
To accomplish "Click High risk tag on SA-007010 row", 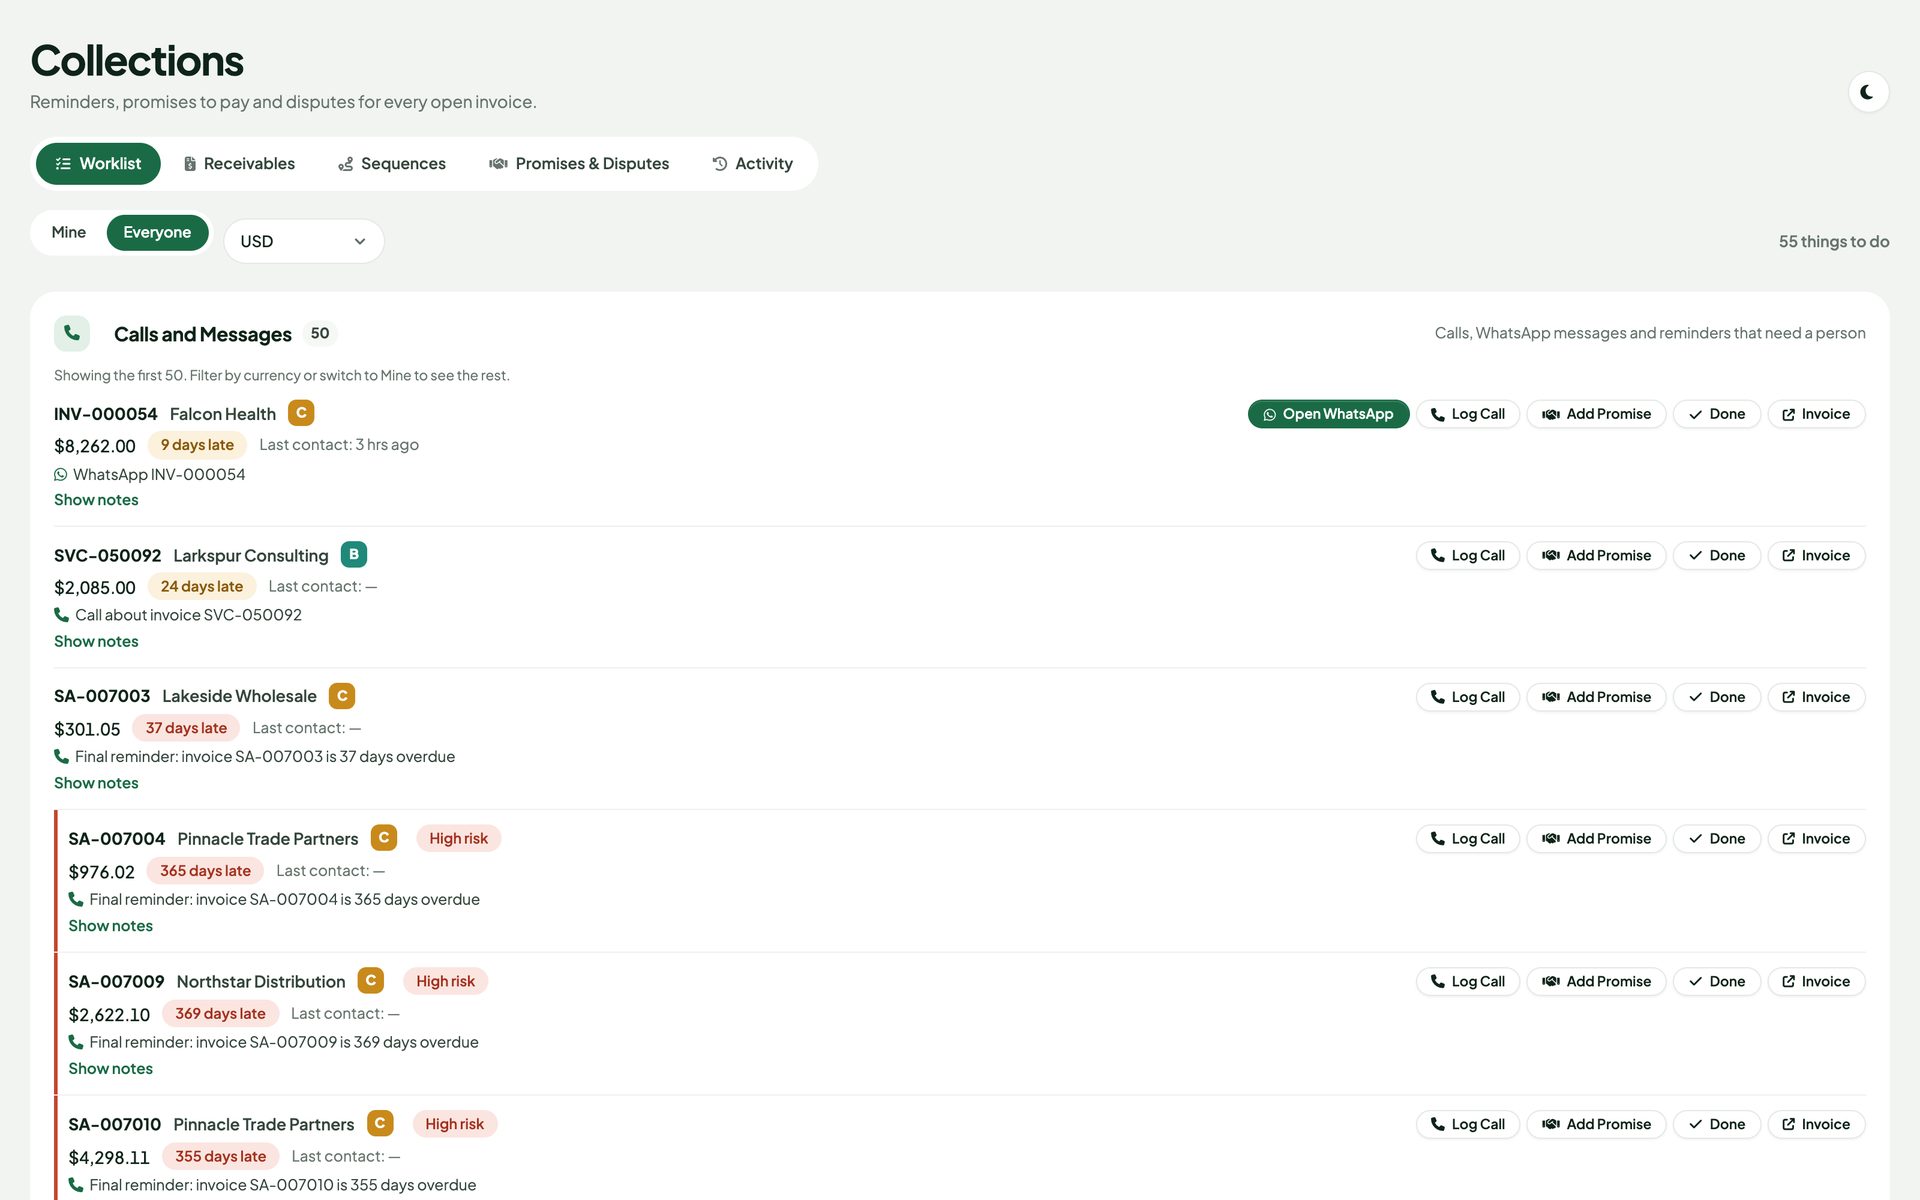I will coord(455,1124).
